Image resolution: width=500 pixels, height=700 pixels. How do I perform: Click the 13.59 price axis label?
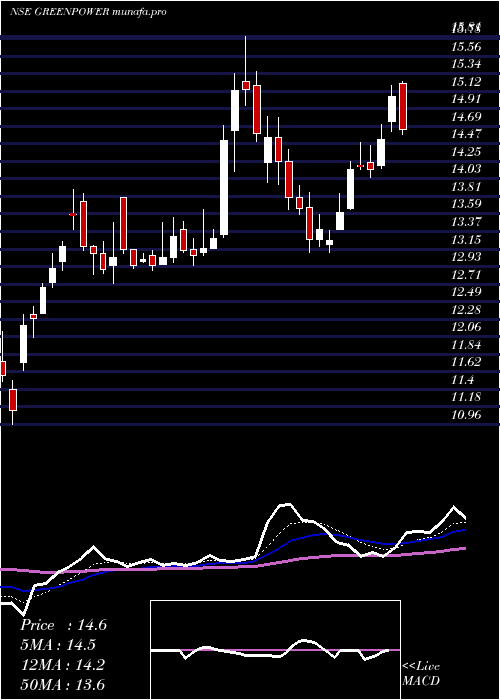click(x=466, y=204)
